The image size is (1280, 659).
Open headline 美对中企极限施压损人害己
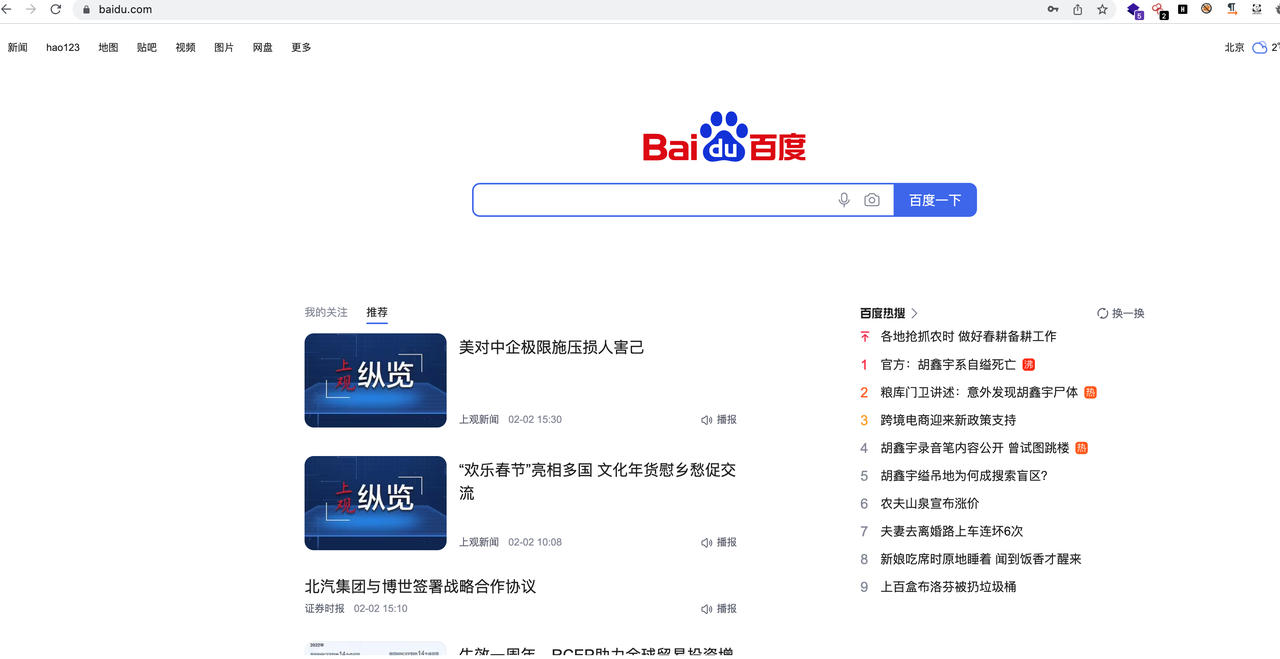[552, 347]
